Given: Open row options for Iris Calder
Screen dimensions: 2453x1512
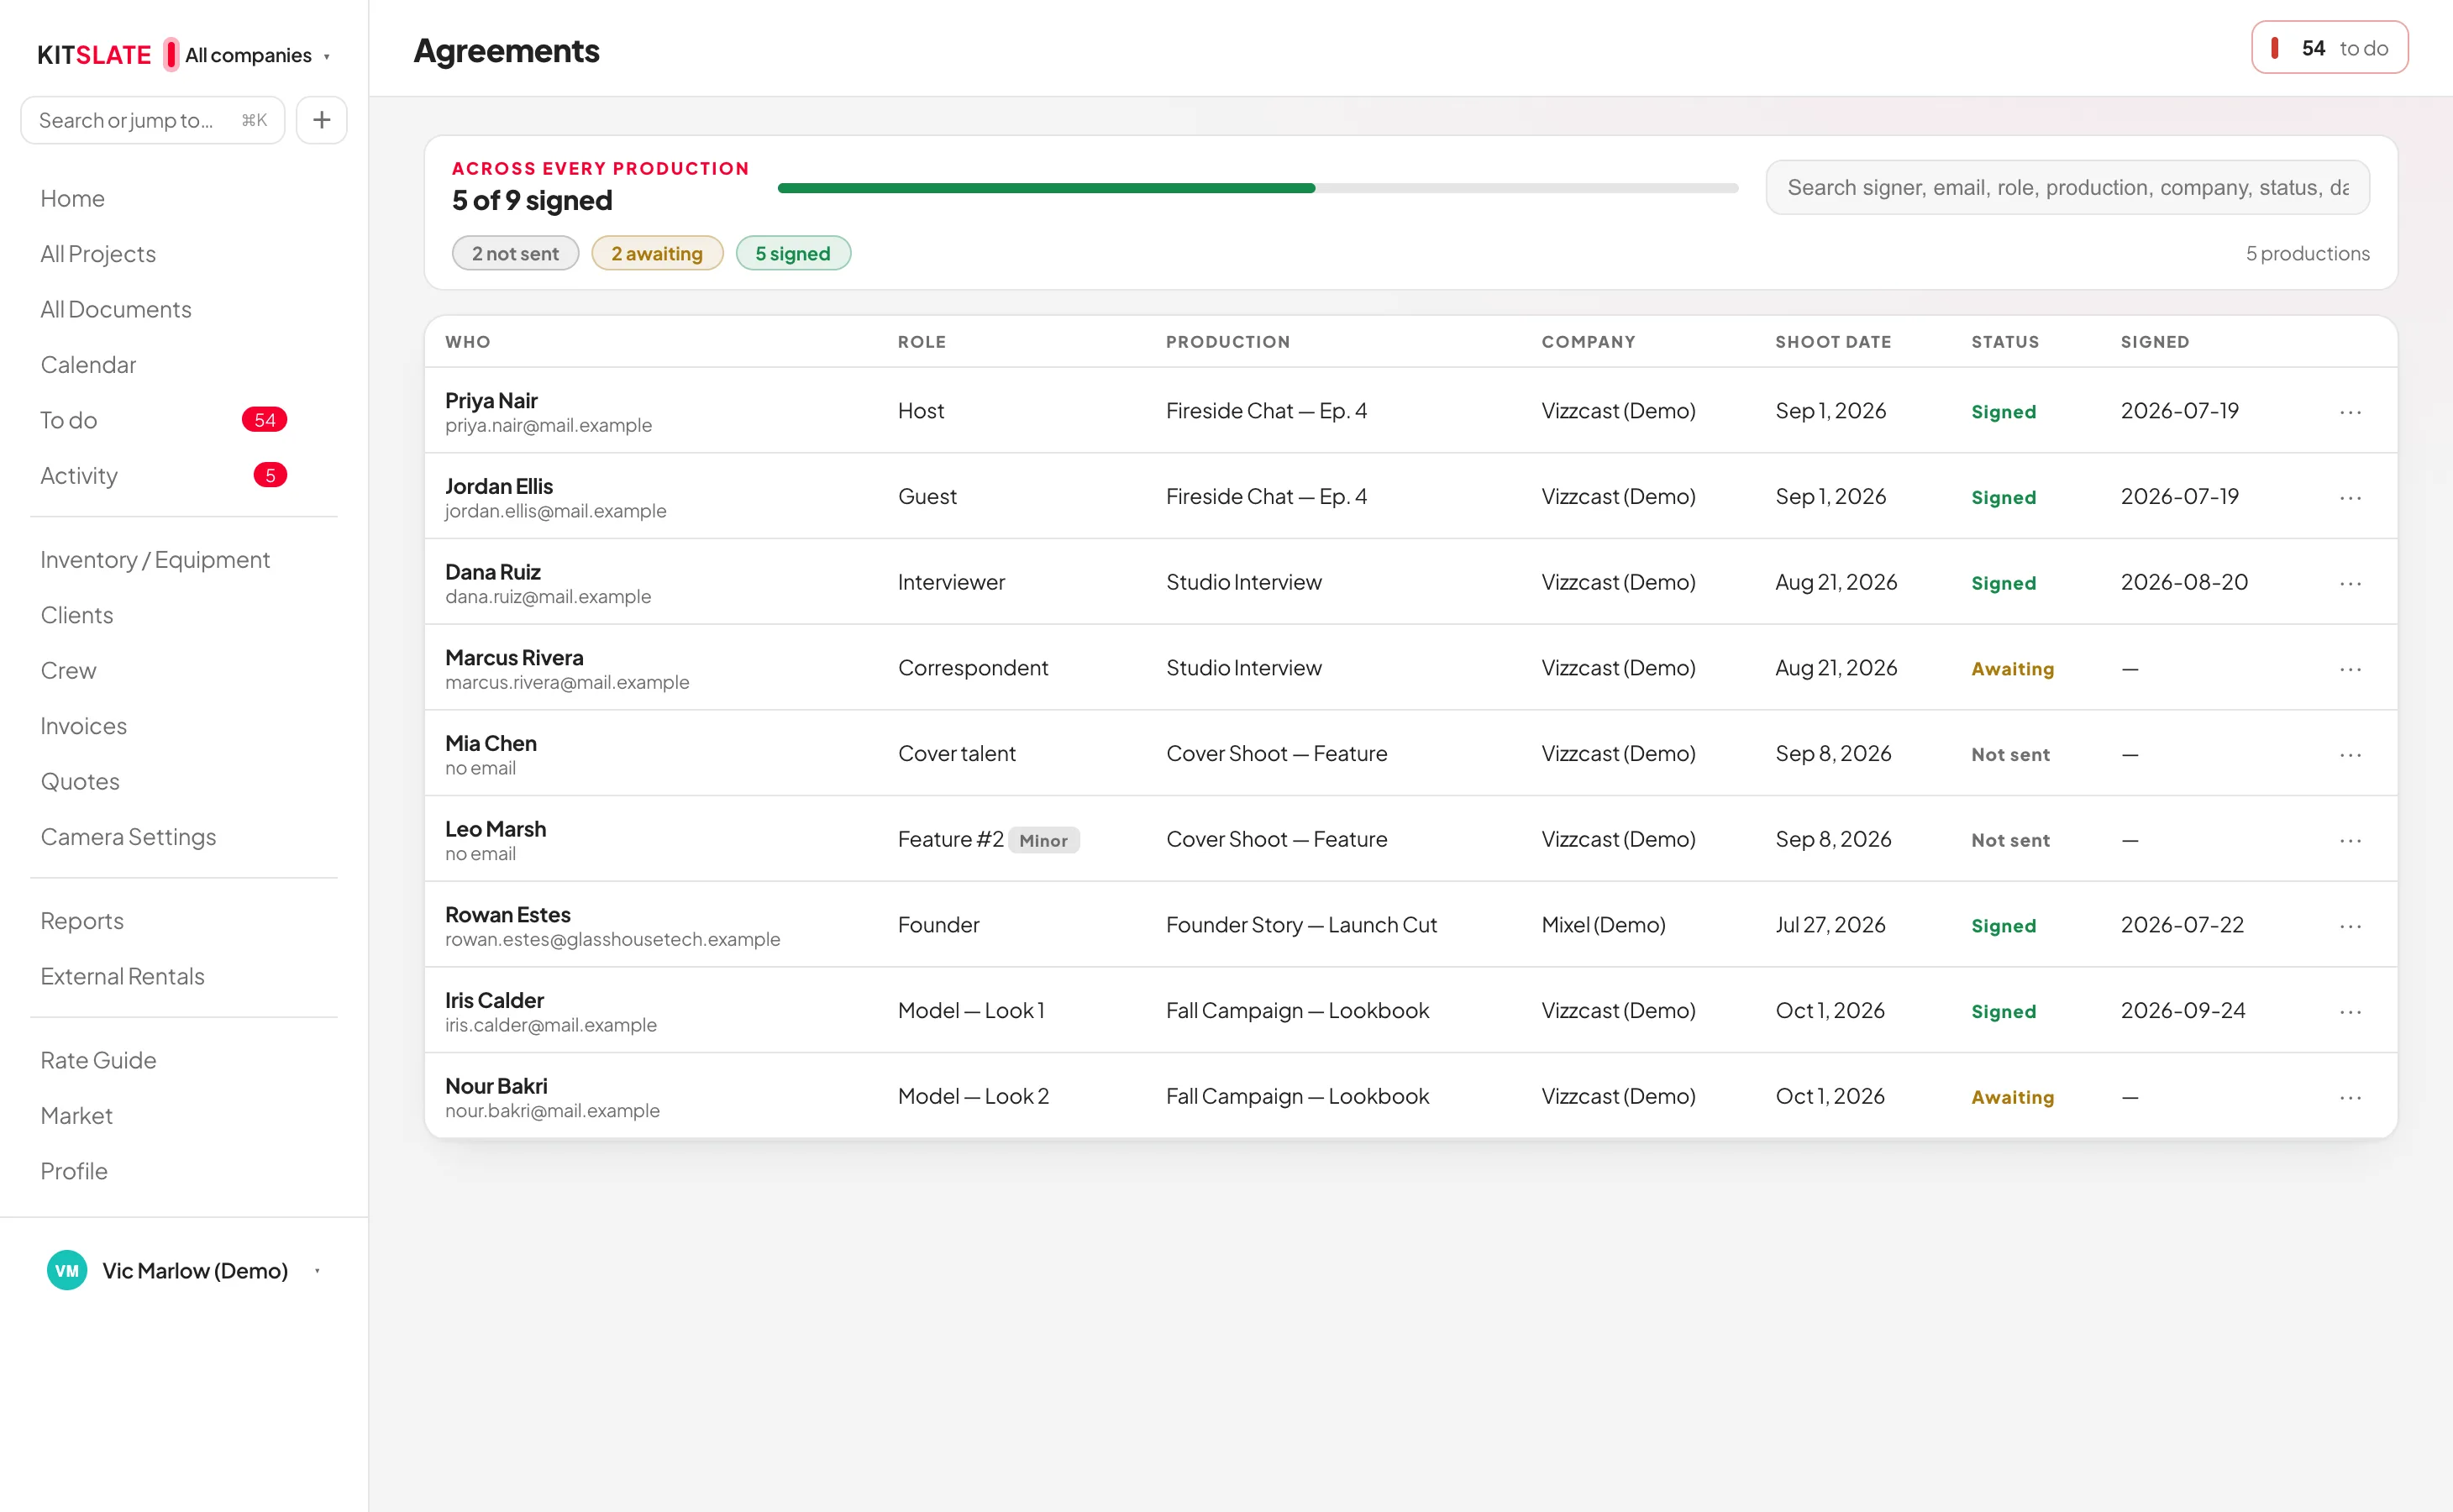Looking at the screenshot, I should (x=2350, y=1012).
